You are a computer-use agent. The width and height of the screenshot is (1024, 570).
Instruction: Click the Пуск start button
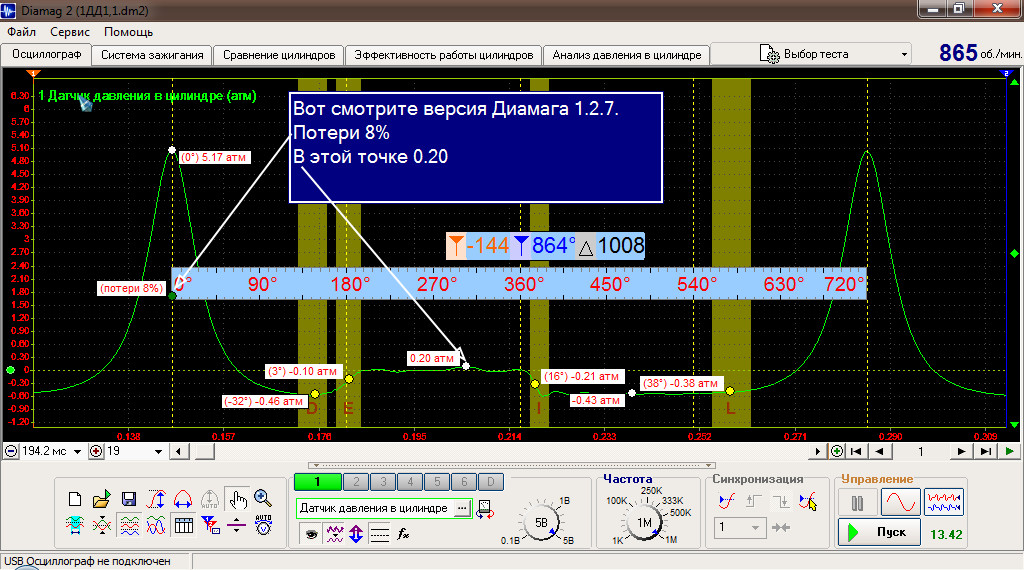pyautogui.click(x=879, y=532)
